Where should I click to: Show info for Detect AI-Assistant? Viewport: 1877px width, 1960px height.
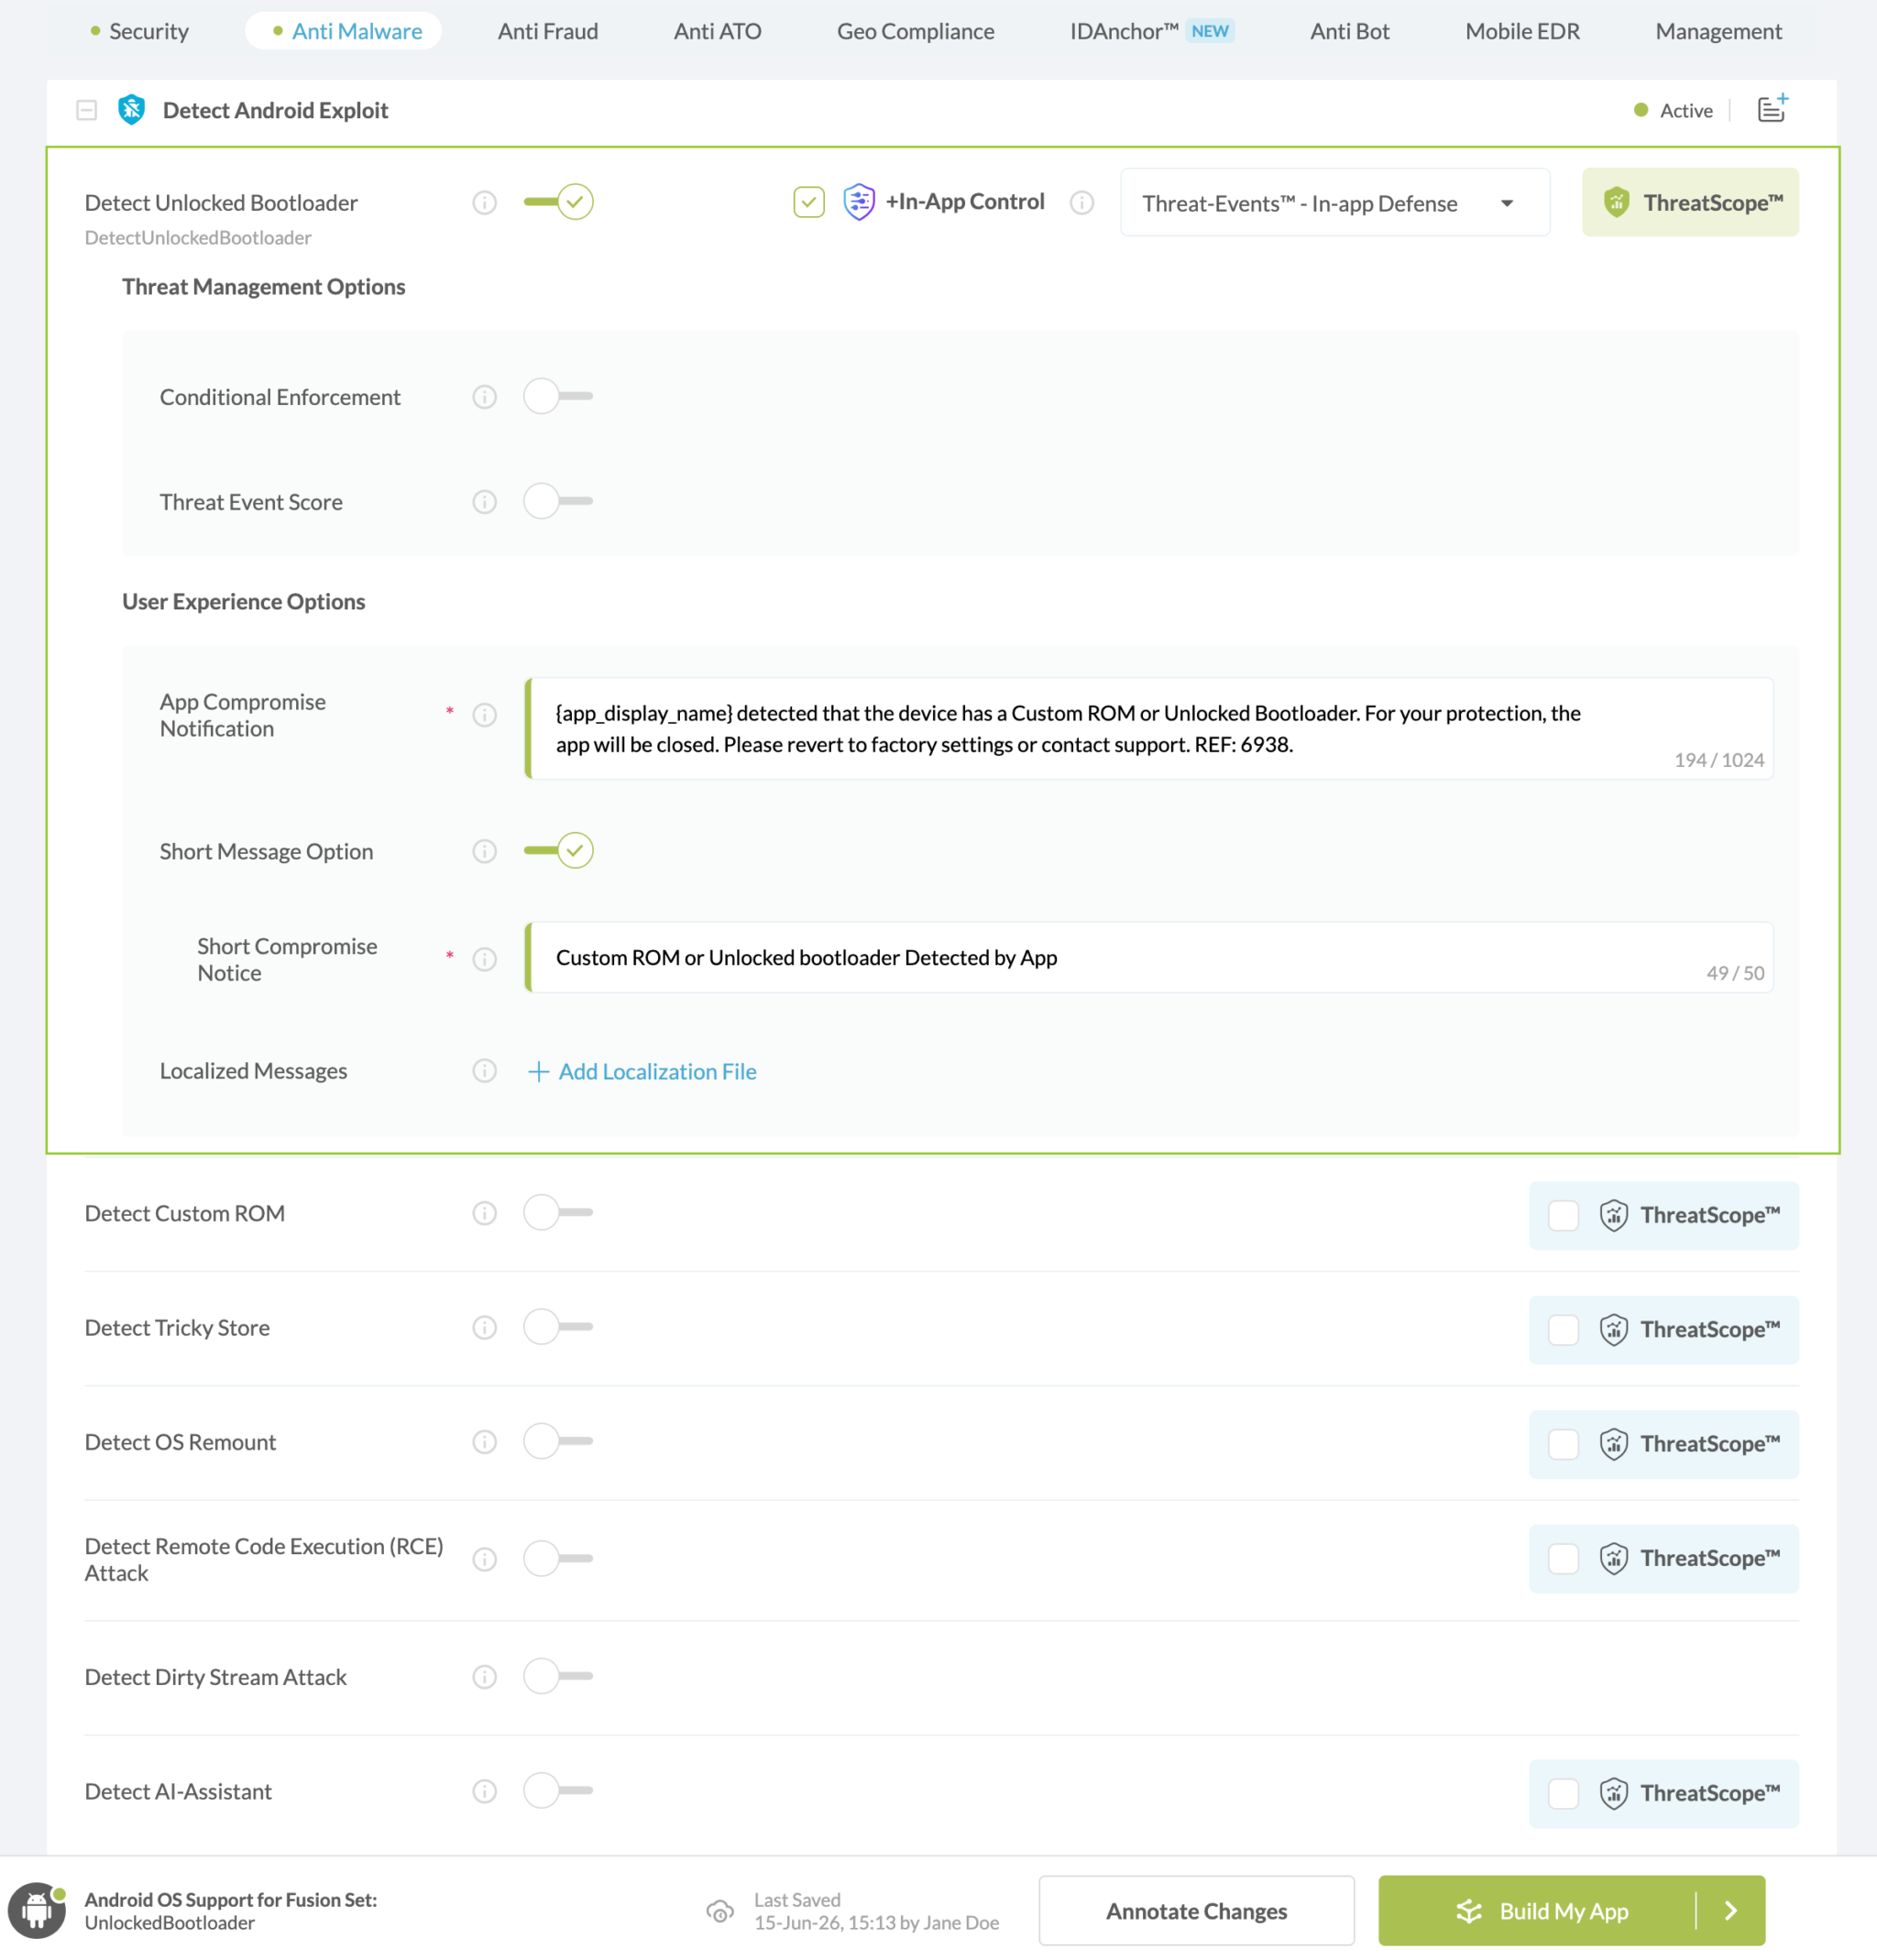click(x=484, y=1792)
